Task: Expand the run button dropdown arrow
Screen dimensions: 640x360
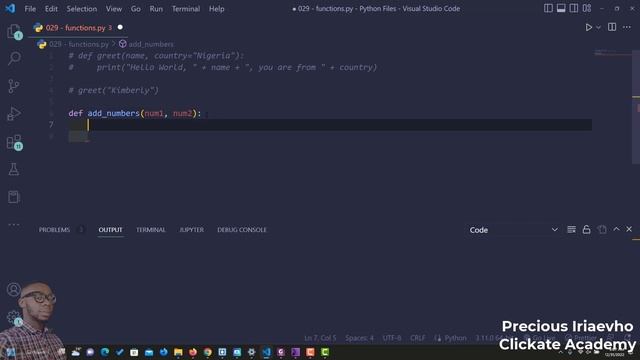Action: tap(598, 27)
